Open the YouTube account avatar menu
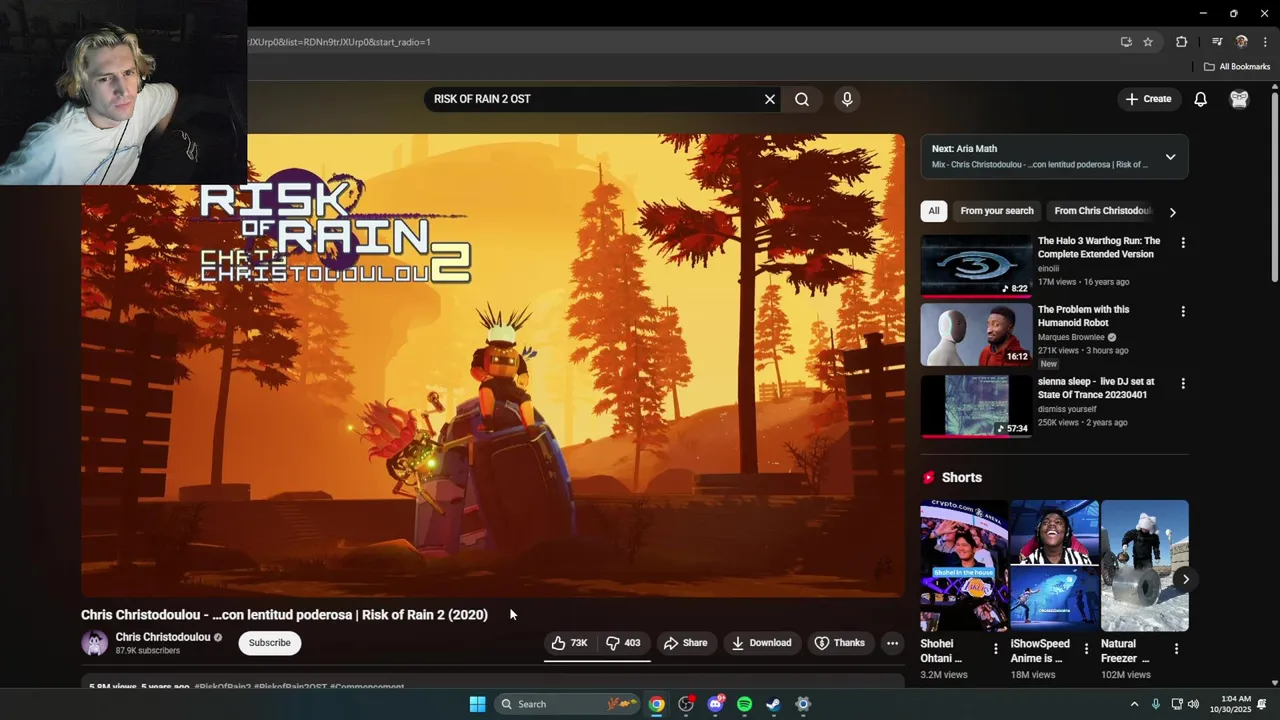This screenshot has height=720, width=1280. 1240,99
